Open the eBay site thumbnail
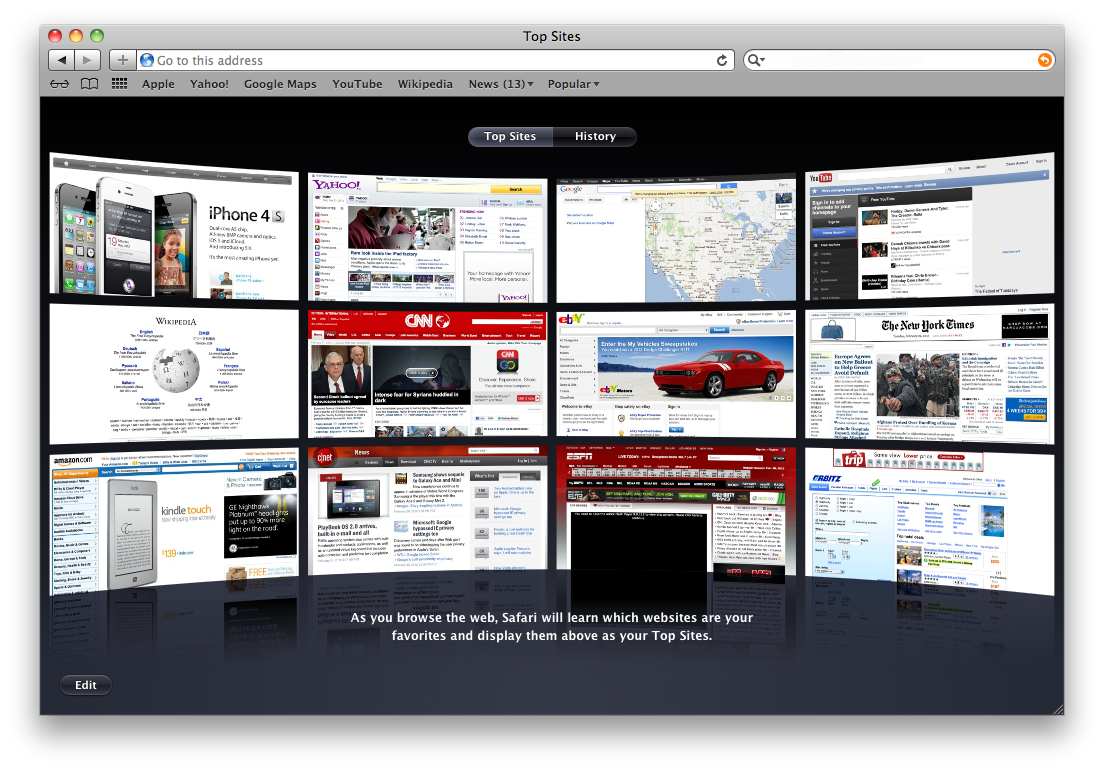Image resolution: width=1104 pixels, height=770 pixels. pyautogui.click(x=676, y=374)
